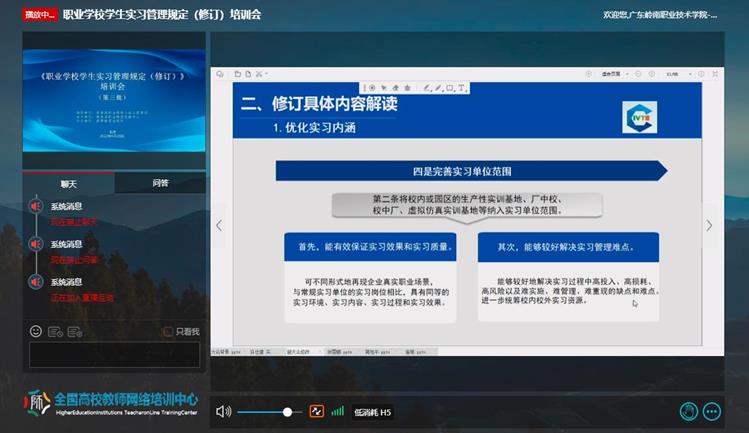The image size is (749, 433).
Task: Click the 低消耗 H5 button
Action: (373, 412)
